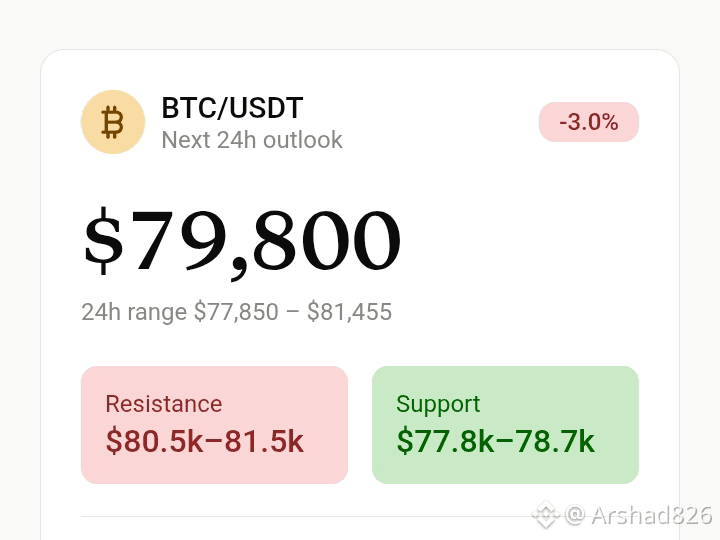Click the Support heading label

pyautogui.click(x=438, y=405)
